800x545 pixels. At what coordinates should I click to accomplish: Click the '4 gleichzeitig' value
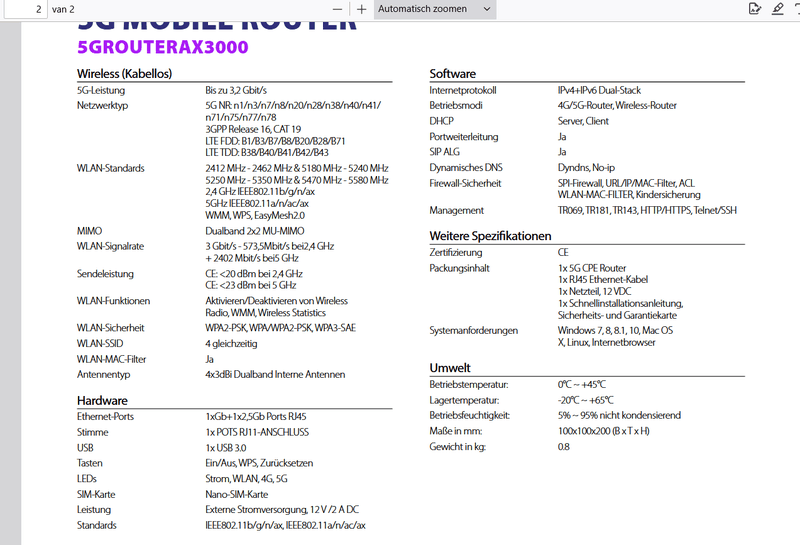pyautogui.click(x=231, y=344)
